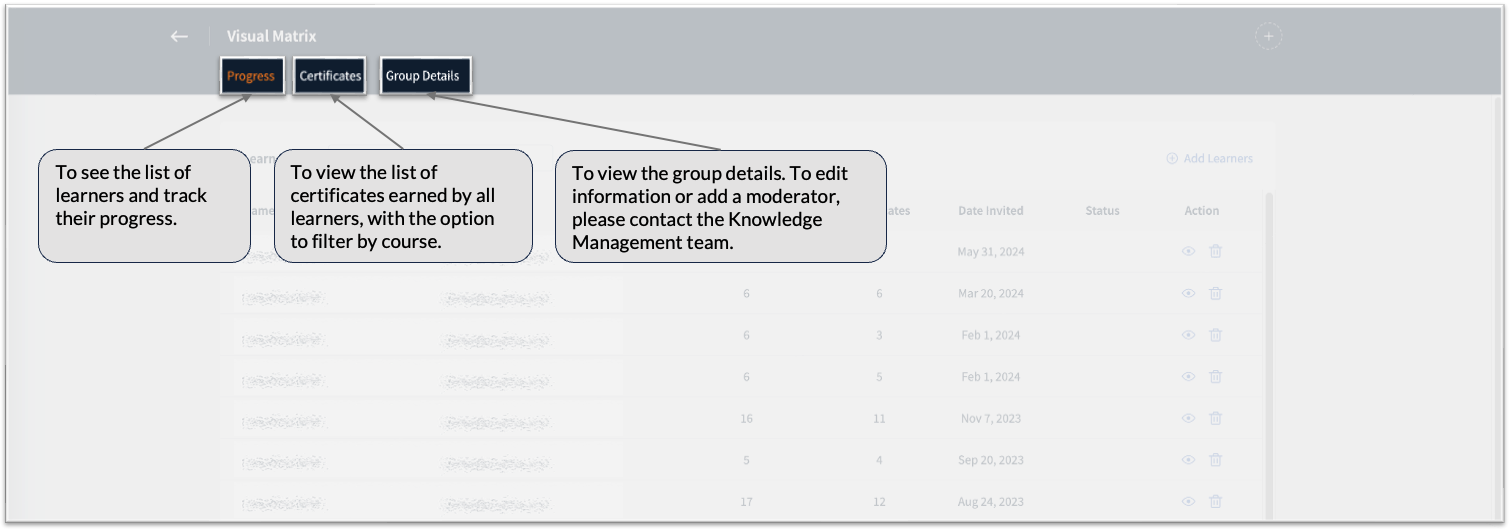1510x531 pixels.
Task: View learner invited May 31, 2024
Action: click(1188, 252)
